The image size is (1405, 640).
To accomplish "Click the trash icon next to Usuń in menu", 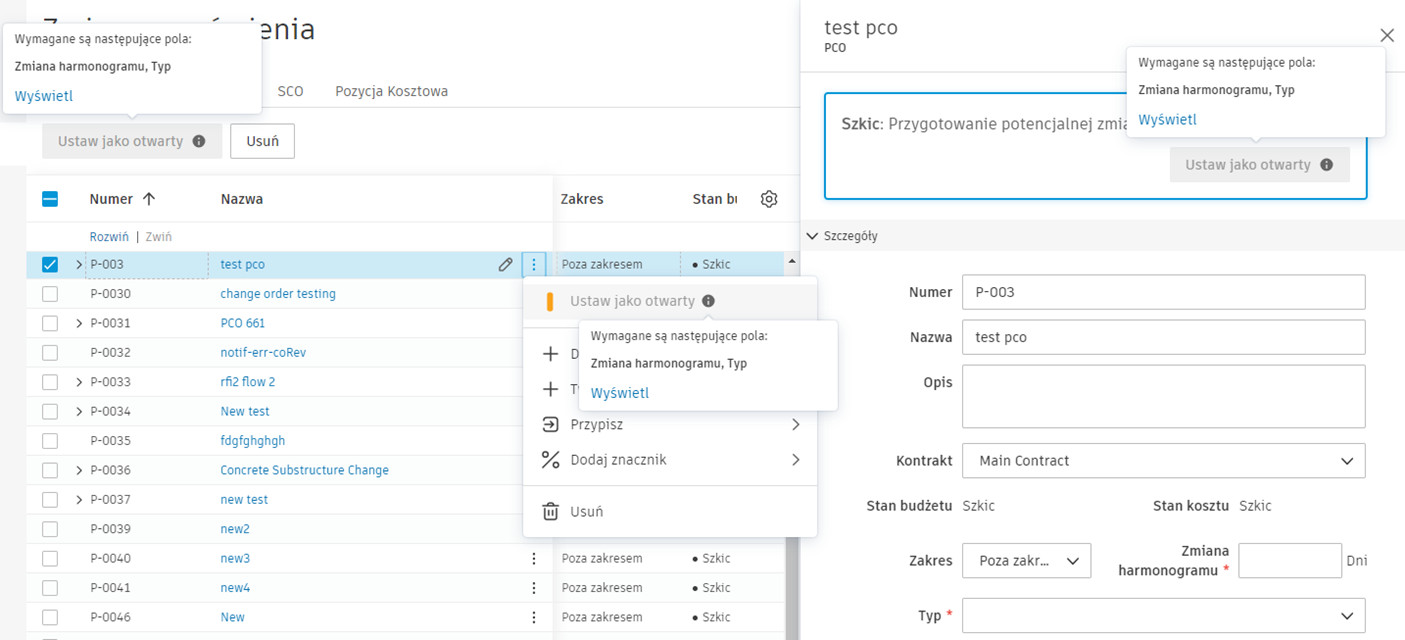I will pos(550,512).
